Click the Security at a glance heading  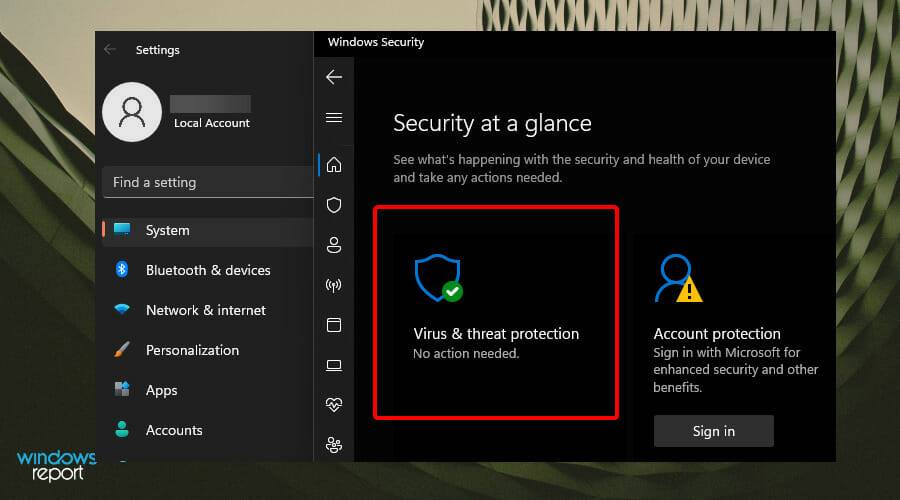pos(492,123)
